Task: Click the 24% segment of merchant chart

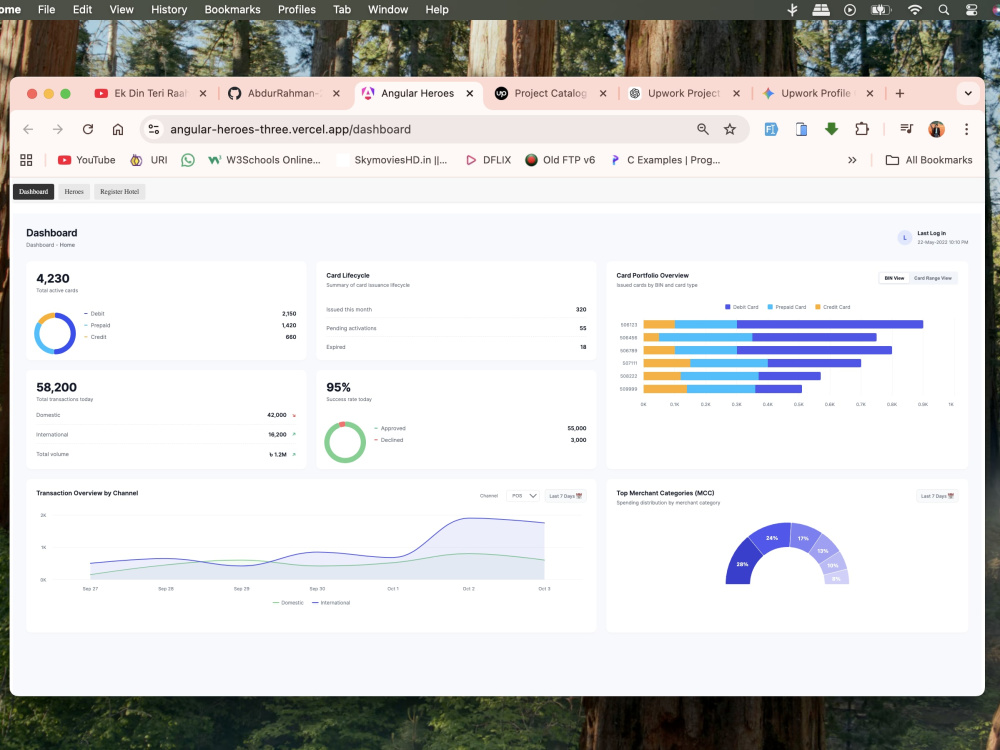Action: [771, 539]
